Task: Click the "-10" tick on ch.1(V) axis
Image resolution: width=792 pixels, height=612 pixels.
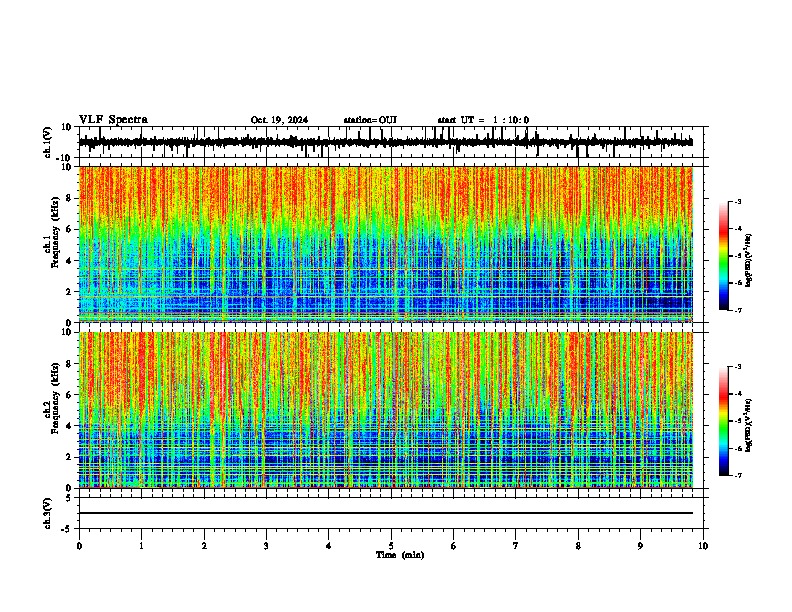Action: coord(65,158)
